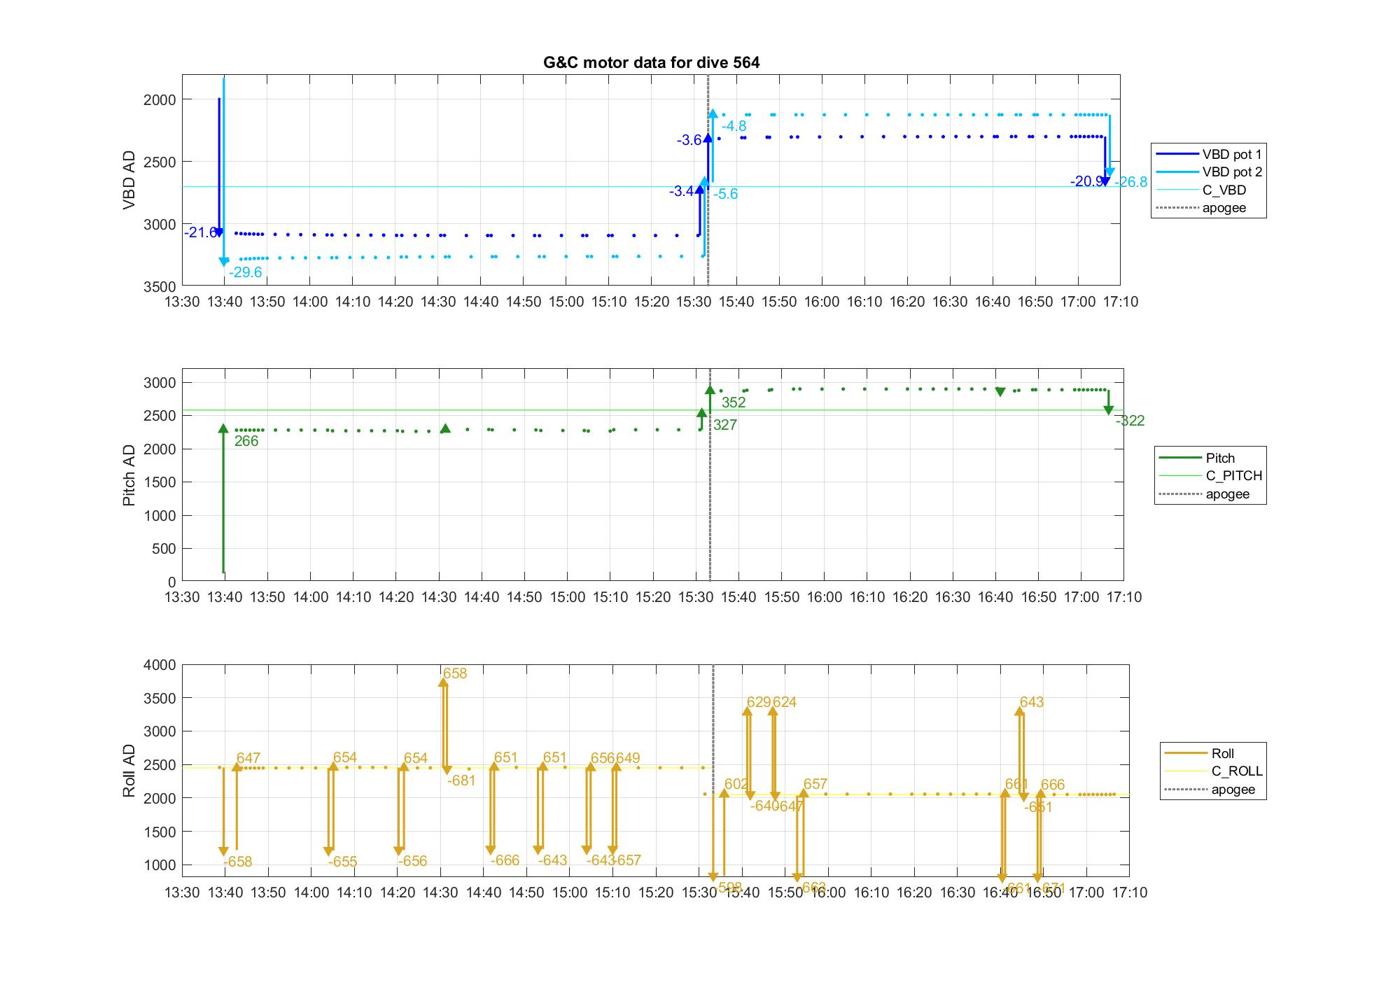Click the "-656" roll label
This screenshot has height=986, width=1400.
[x=412, y=861]
